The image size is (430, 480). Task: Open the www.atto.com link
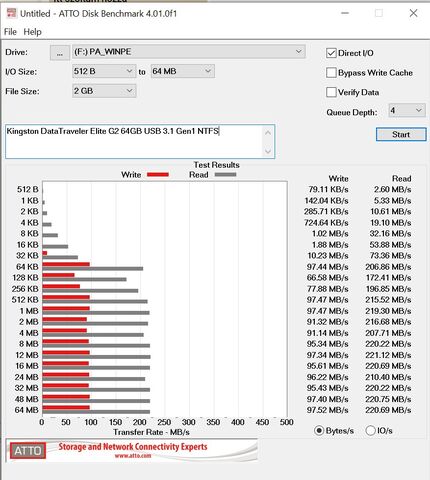(133, 456)
